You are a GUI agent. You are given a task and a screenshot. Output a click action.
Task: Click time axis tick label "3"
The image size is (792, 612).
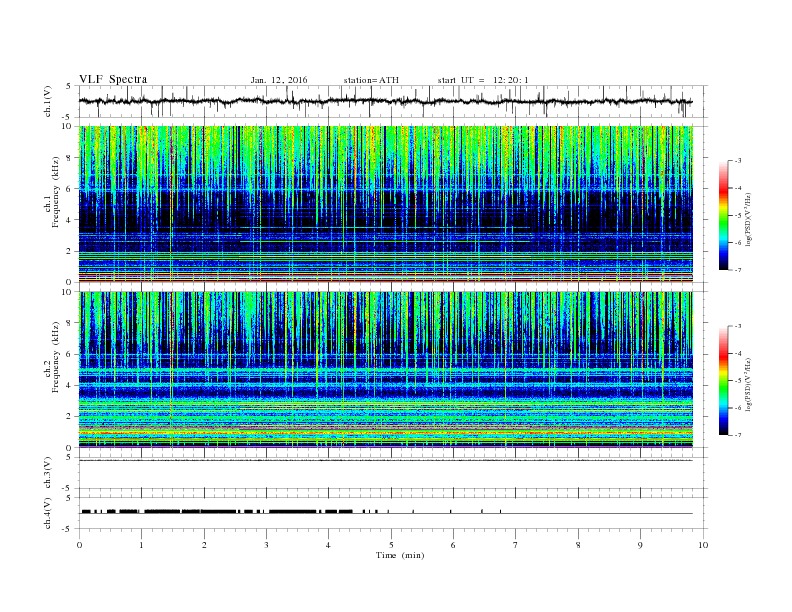(x=266, y=545)
